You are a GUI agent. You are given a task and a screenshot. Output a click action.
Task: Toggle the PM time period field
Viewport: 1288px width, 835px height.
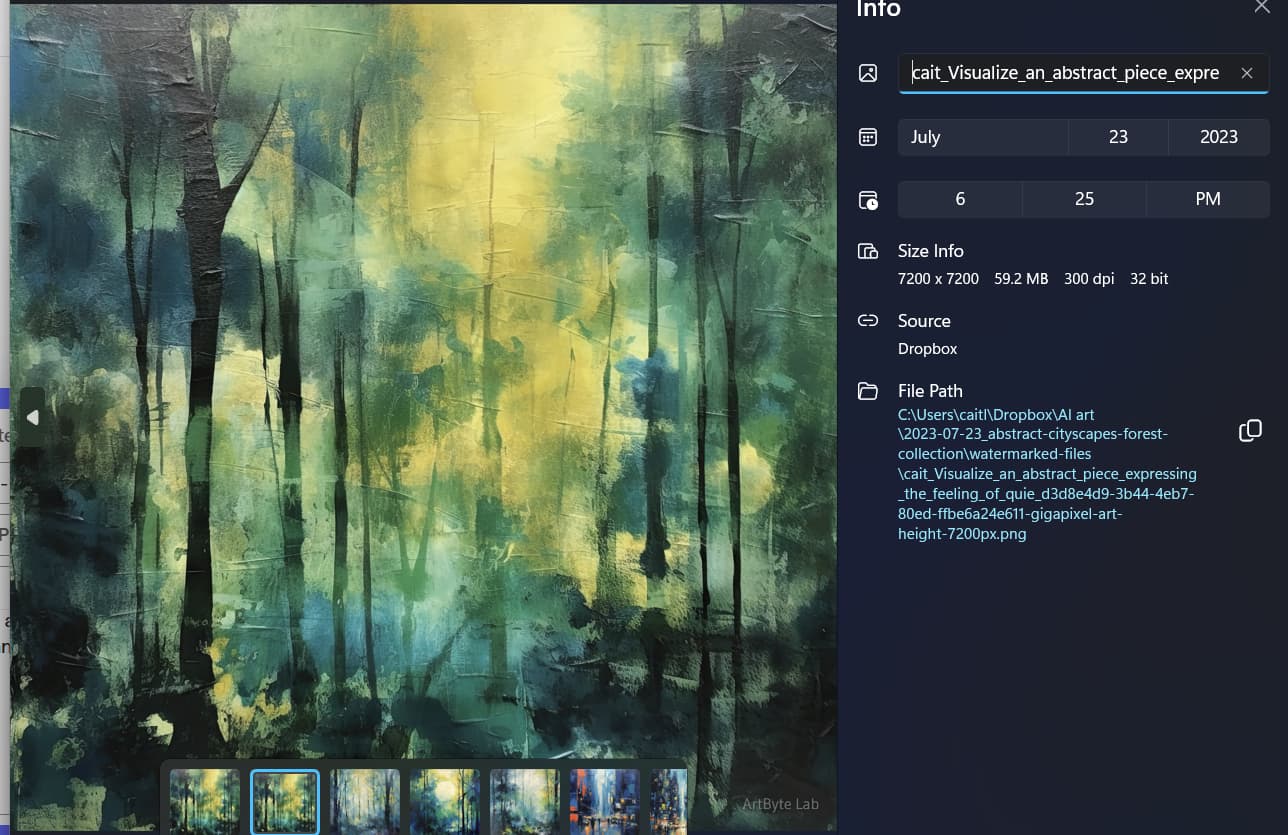click(1207, 199)
